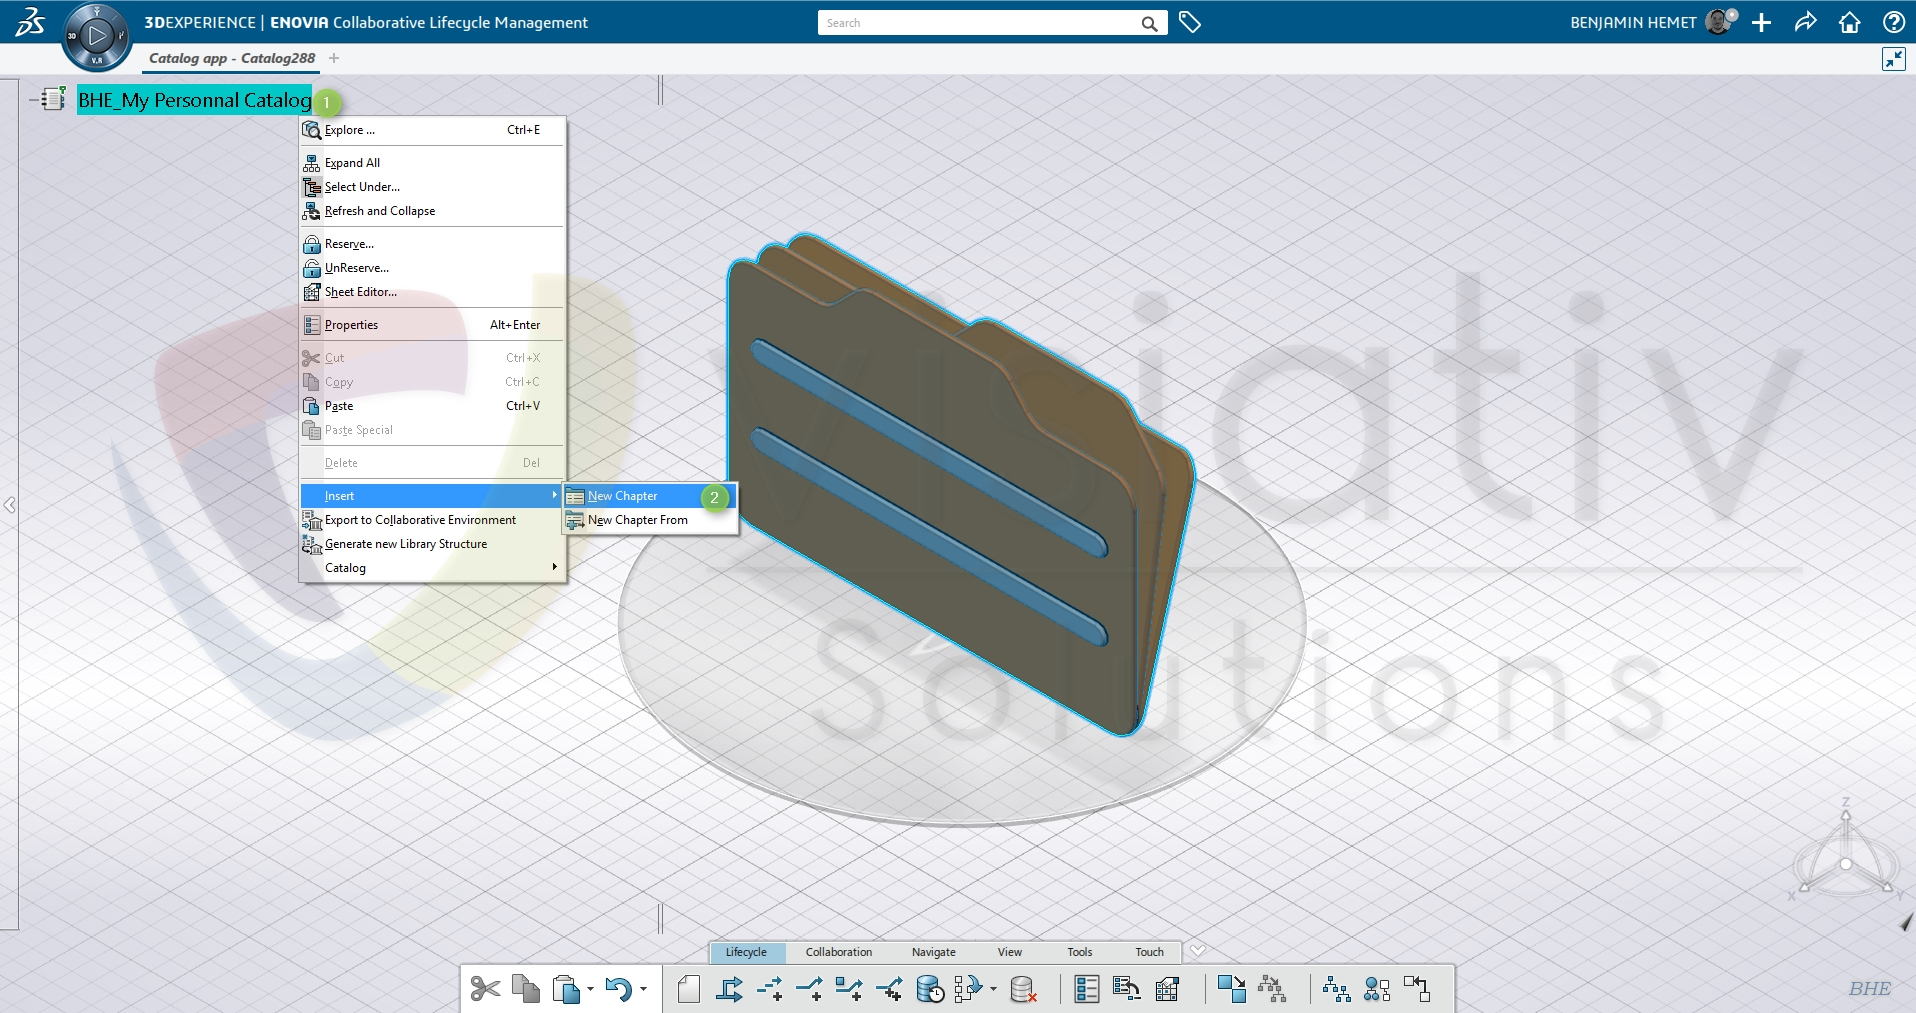Click the Undo arrow icon
The height and width of the screenshot is (1013, 1916).
point(619,989)
